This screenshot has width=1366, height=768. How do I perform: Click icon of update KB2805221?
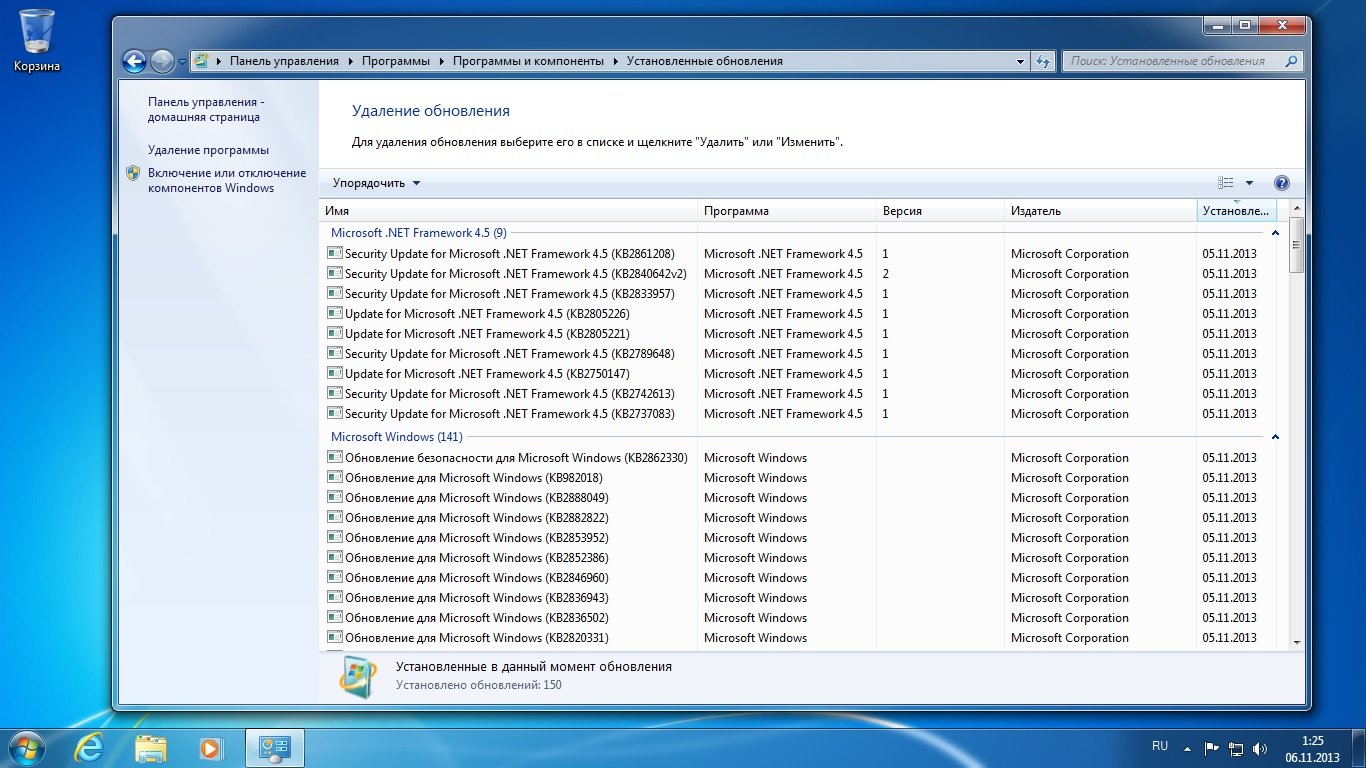(335, 333)
